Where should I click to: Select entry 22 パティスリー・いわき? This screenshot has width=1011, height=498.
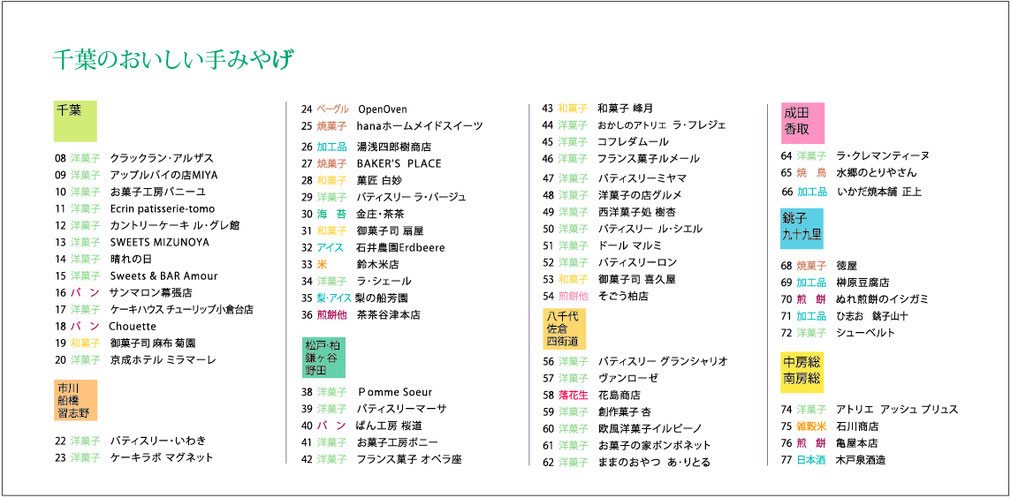130,441
